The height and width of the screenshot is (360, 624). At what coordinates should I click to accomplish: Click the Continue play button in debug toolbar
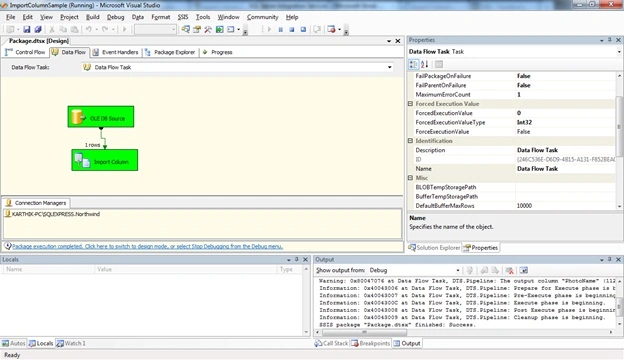click(269, 29)
